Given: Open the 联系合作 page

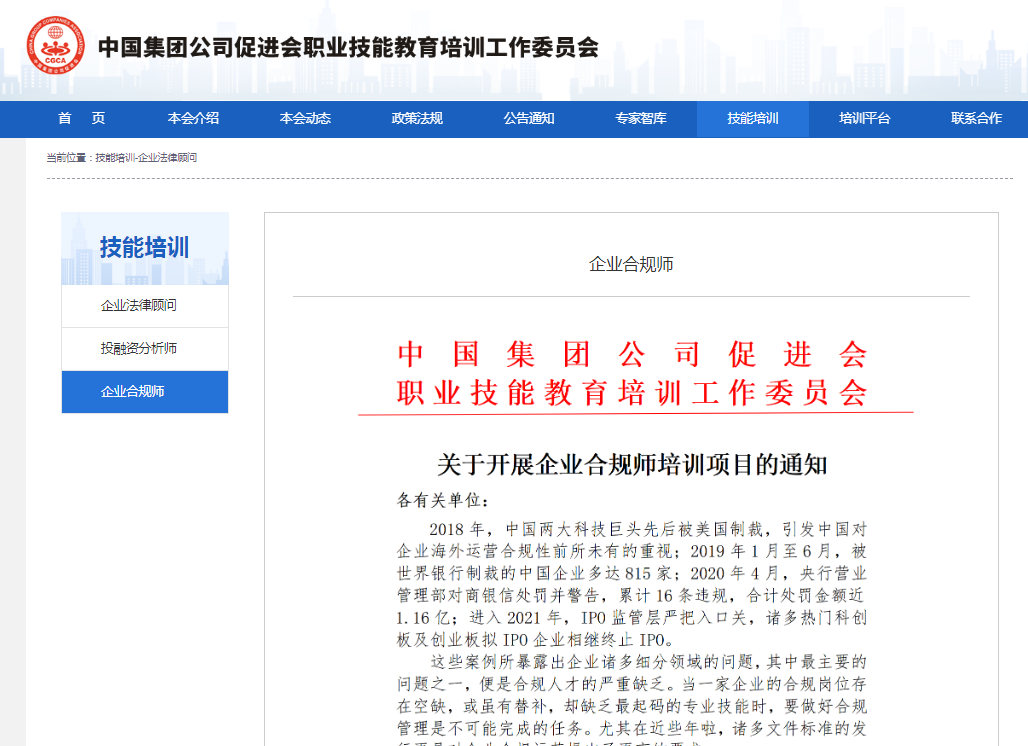Looking at the screenshot, I should point(975,118).
